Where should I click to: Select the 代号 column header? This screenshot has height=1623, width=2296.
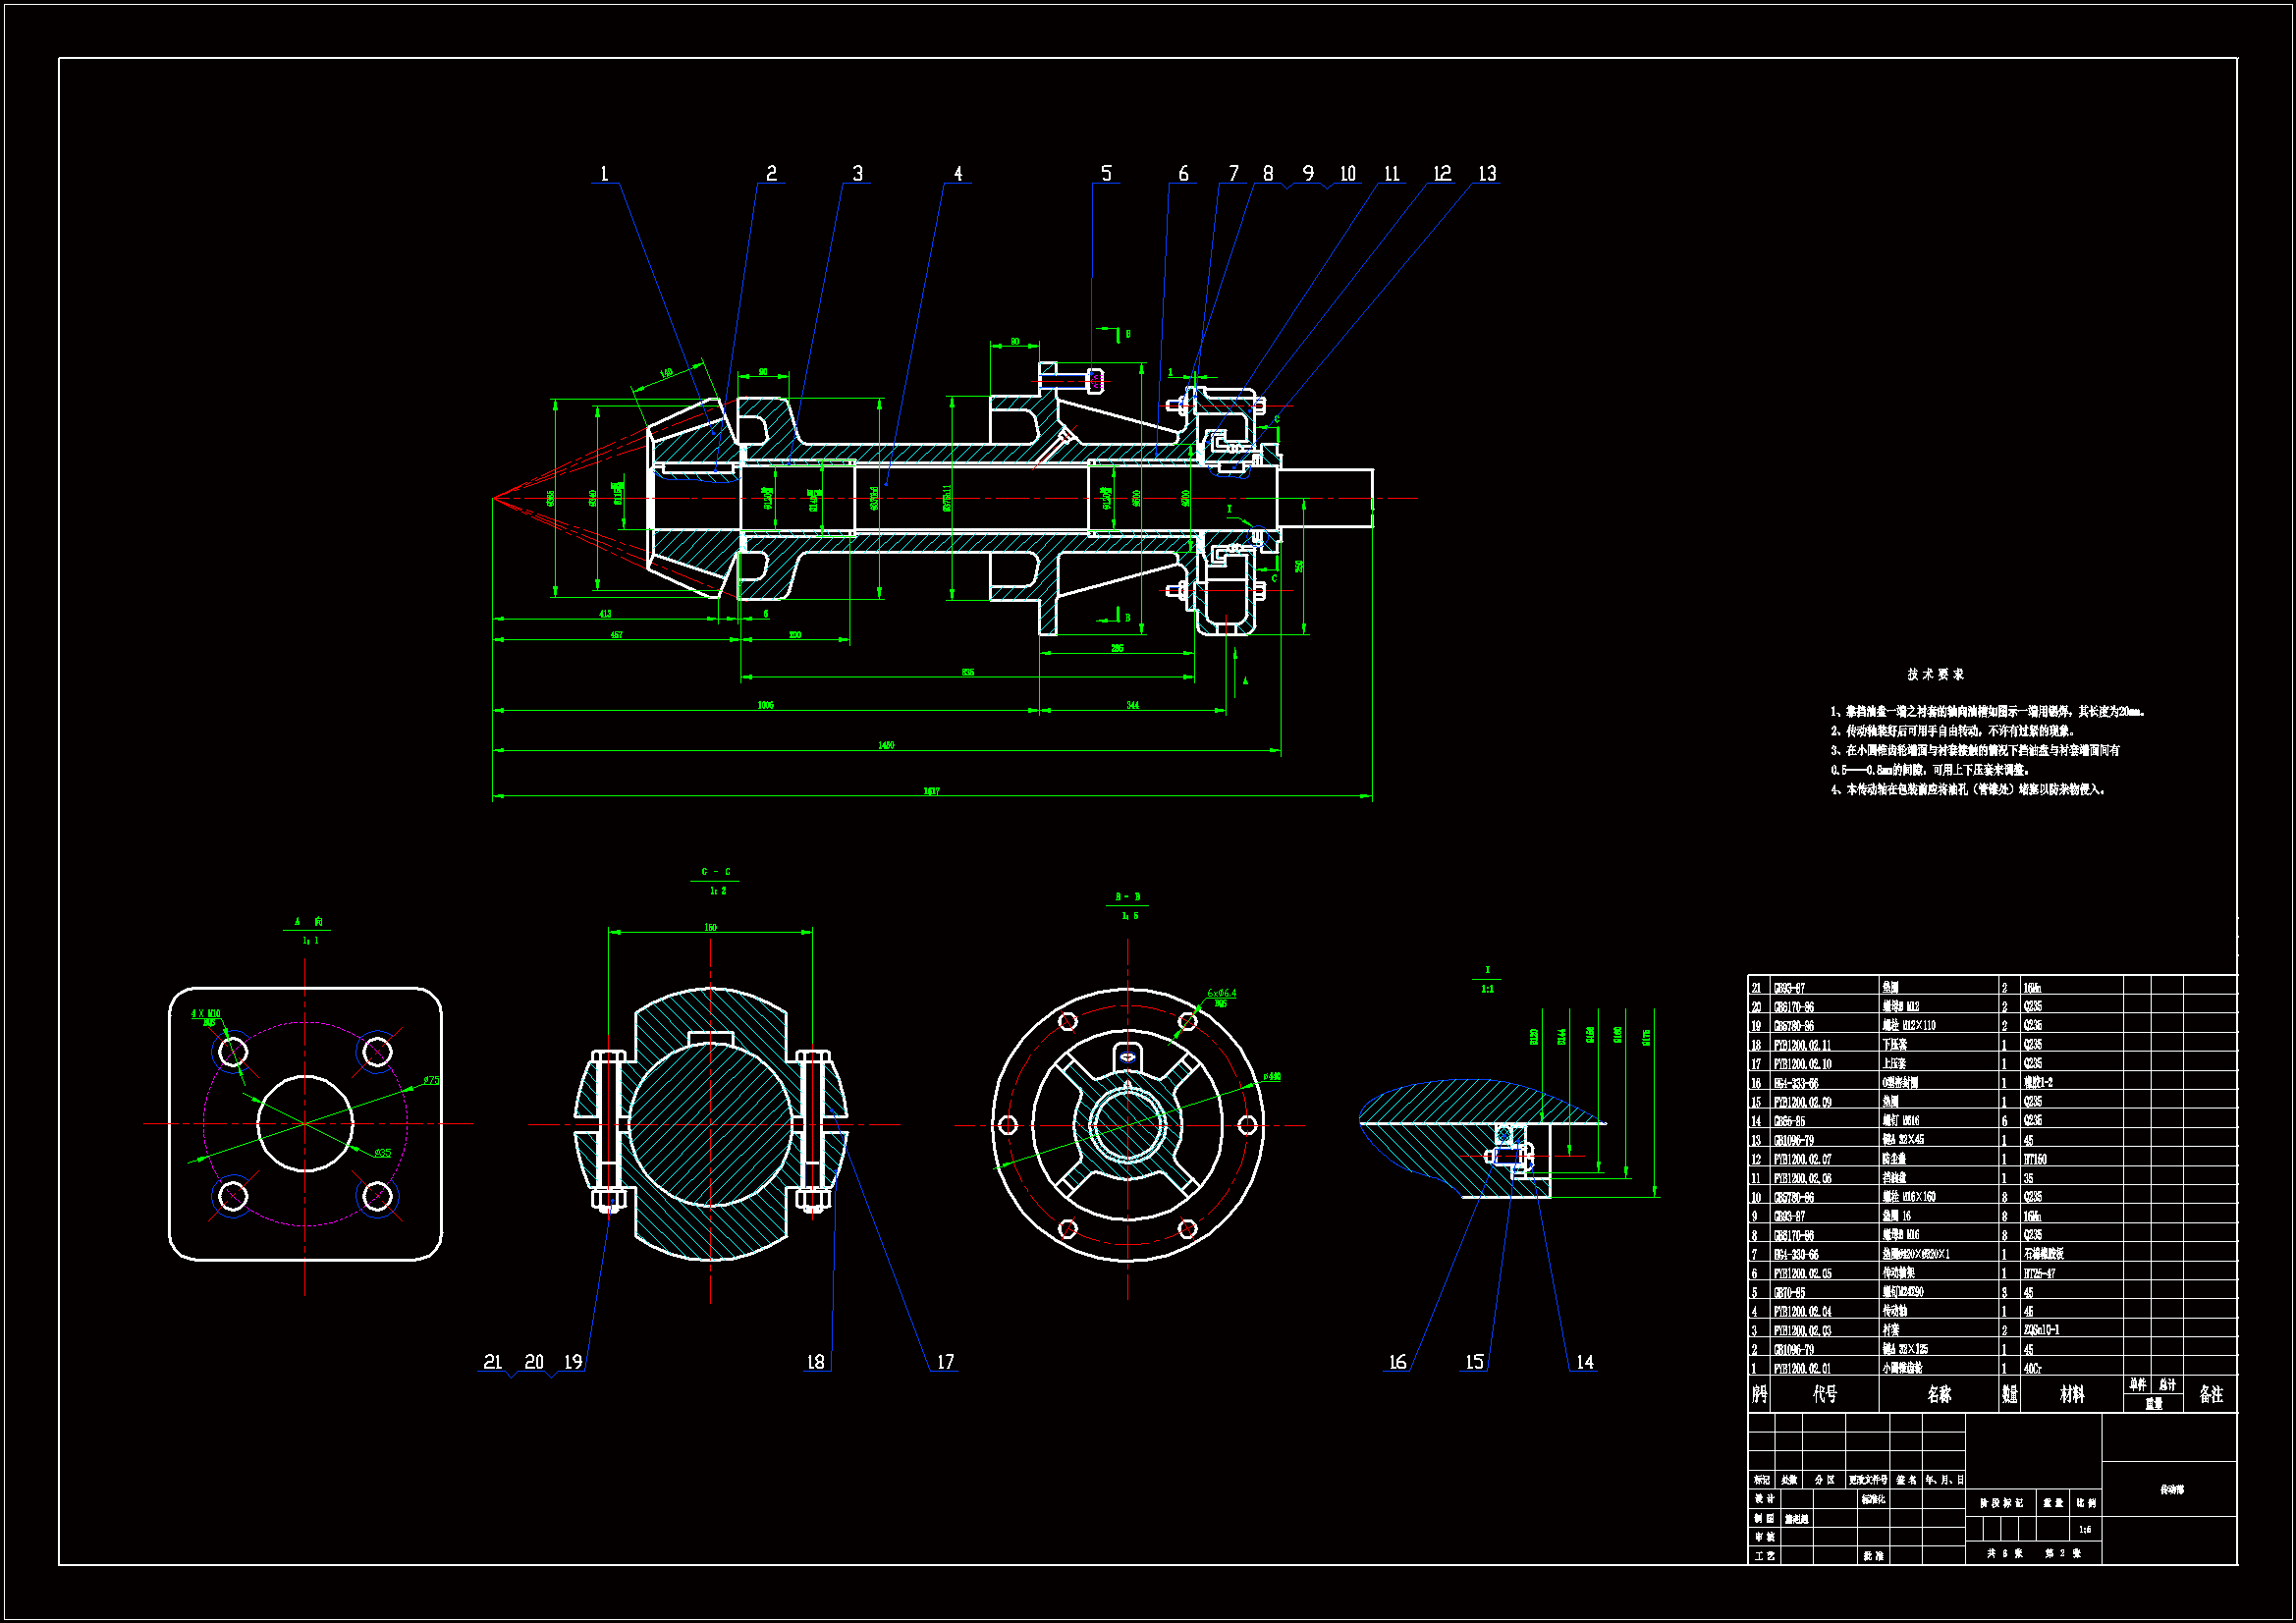pyautogui.click(x=1824, y=1394)
